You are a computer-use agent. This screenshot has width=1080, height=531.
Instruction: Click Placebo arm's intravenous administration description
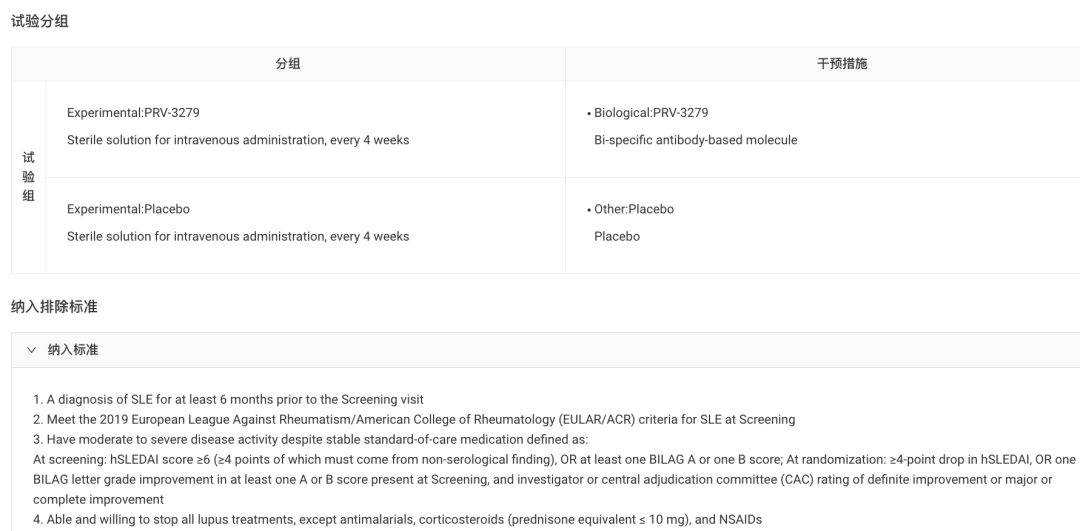[238, 236]
